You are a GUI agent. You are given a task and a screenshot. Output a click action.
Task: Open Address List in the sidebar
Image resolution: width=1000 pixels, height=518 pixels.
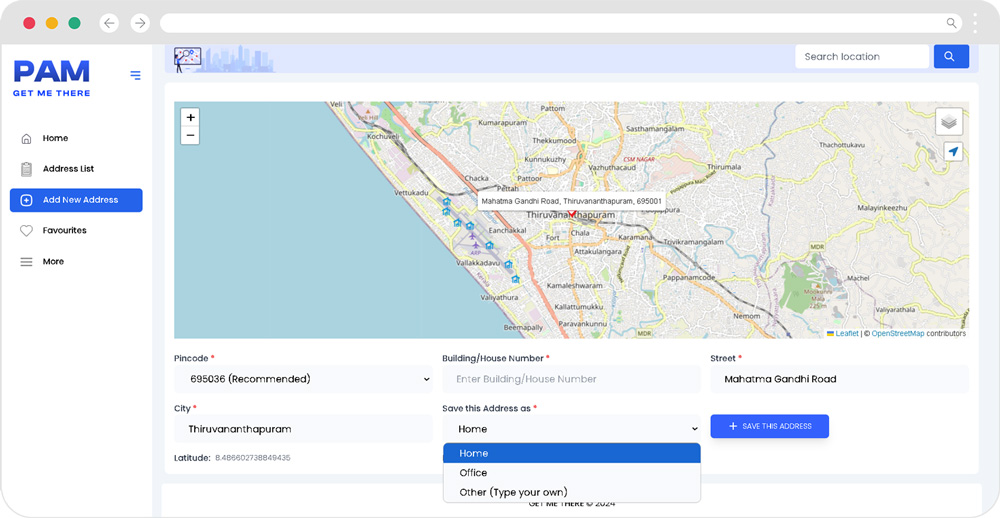[68, 169]
